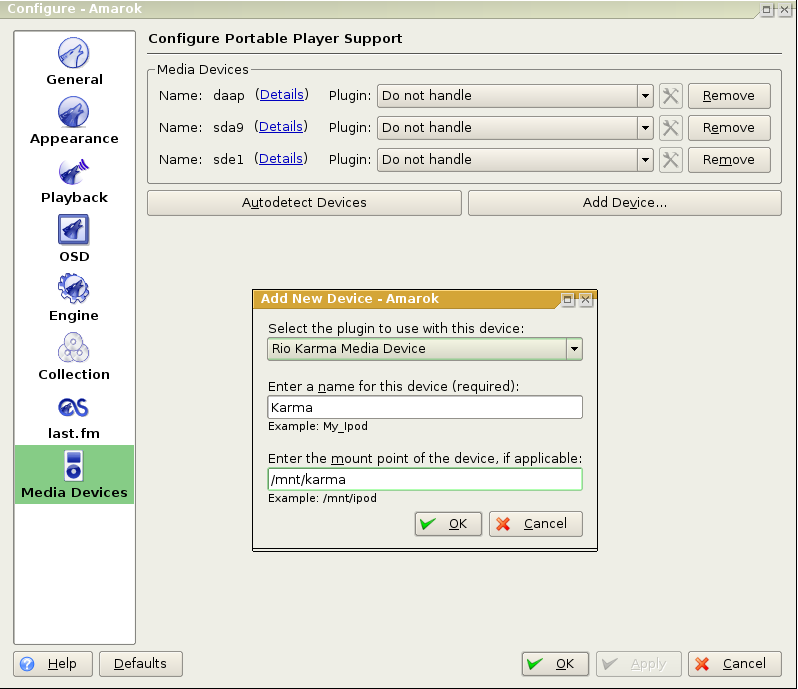
Task: Open plugin dropdown for daap device
Action: tap(644, 96)
